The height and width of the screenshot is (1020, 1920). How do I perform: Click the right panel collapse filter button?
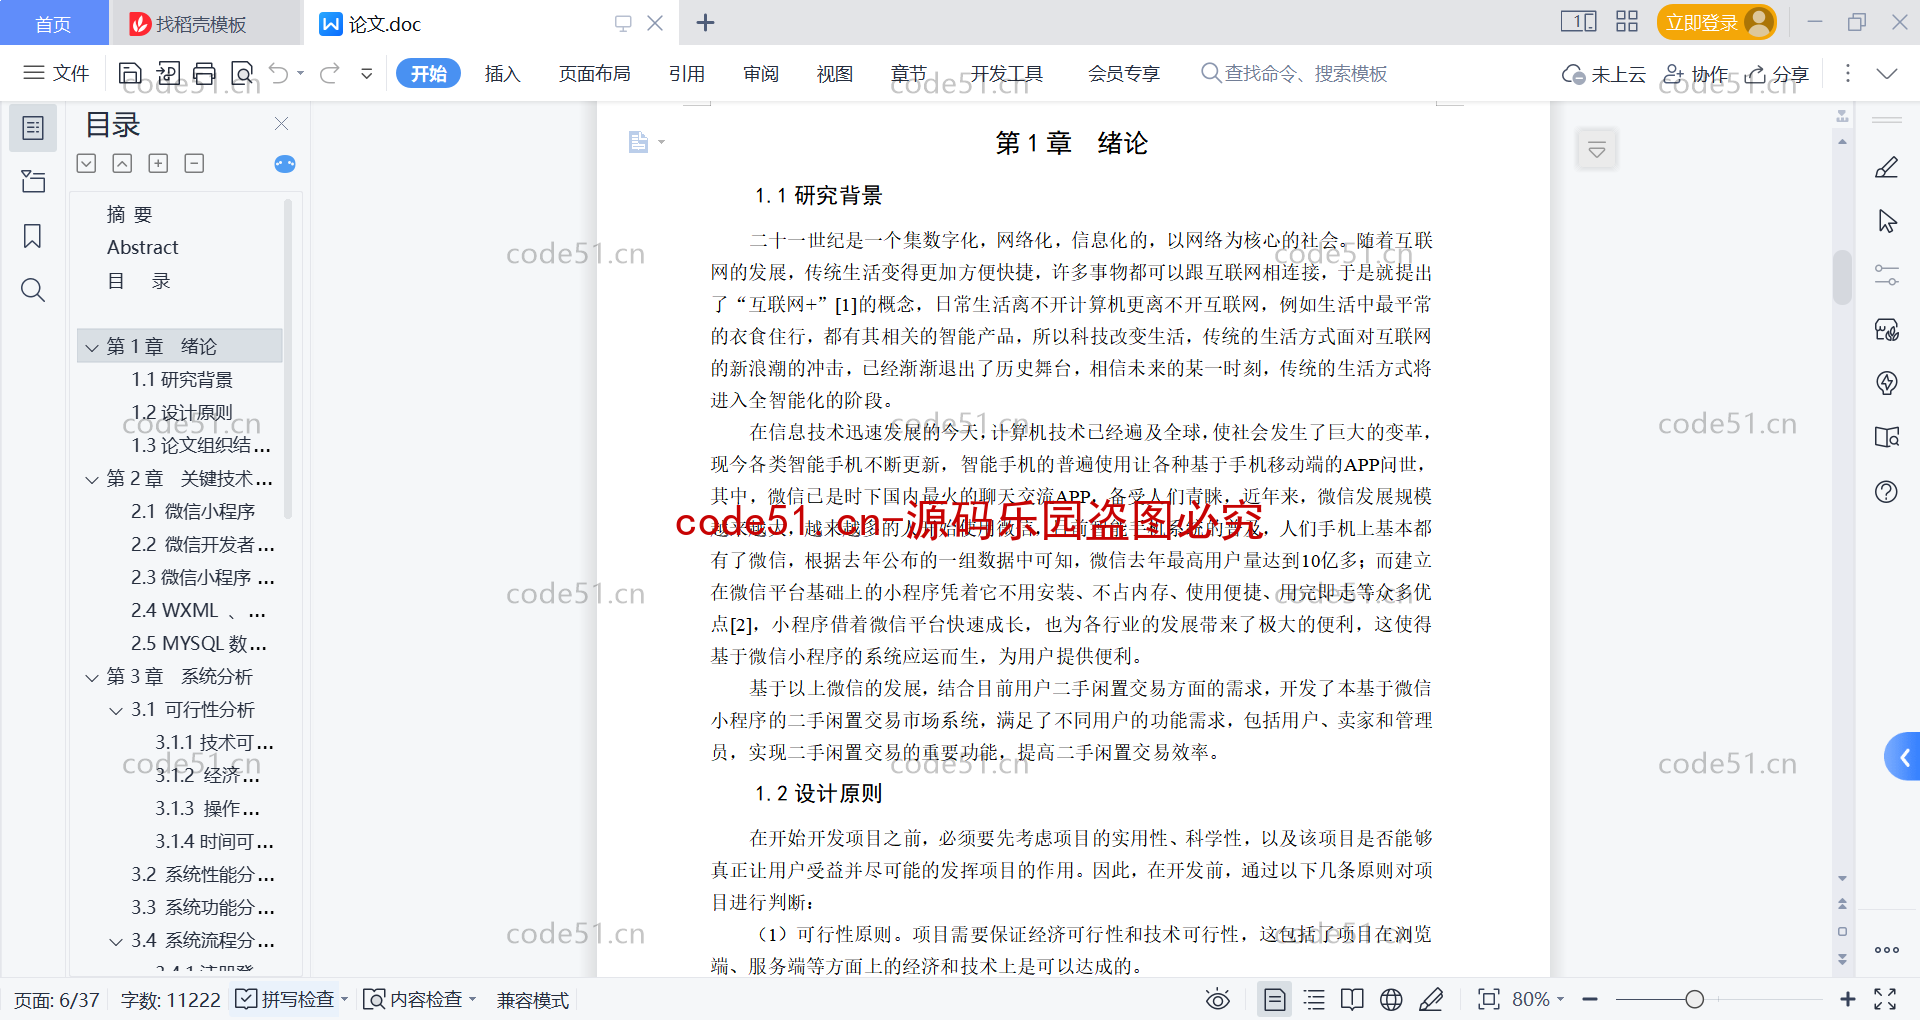click(x=1597, y=150)
